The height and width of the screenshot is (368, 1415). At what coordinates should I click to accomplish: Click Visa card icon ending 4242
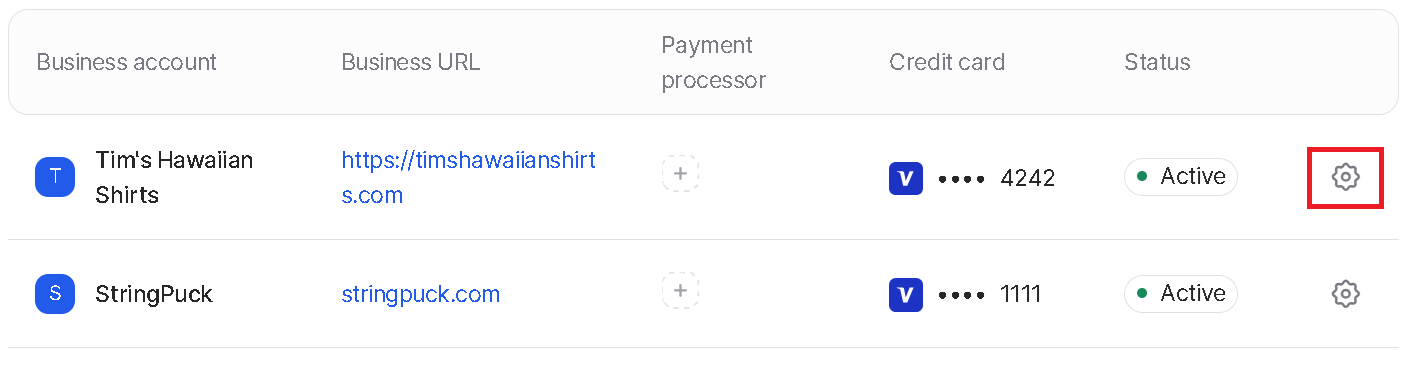coord(906,178)
